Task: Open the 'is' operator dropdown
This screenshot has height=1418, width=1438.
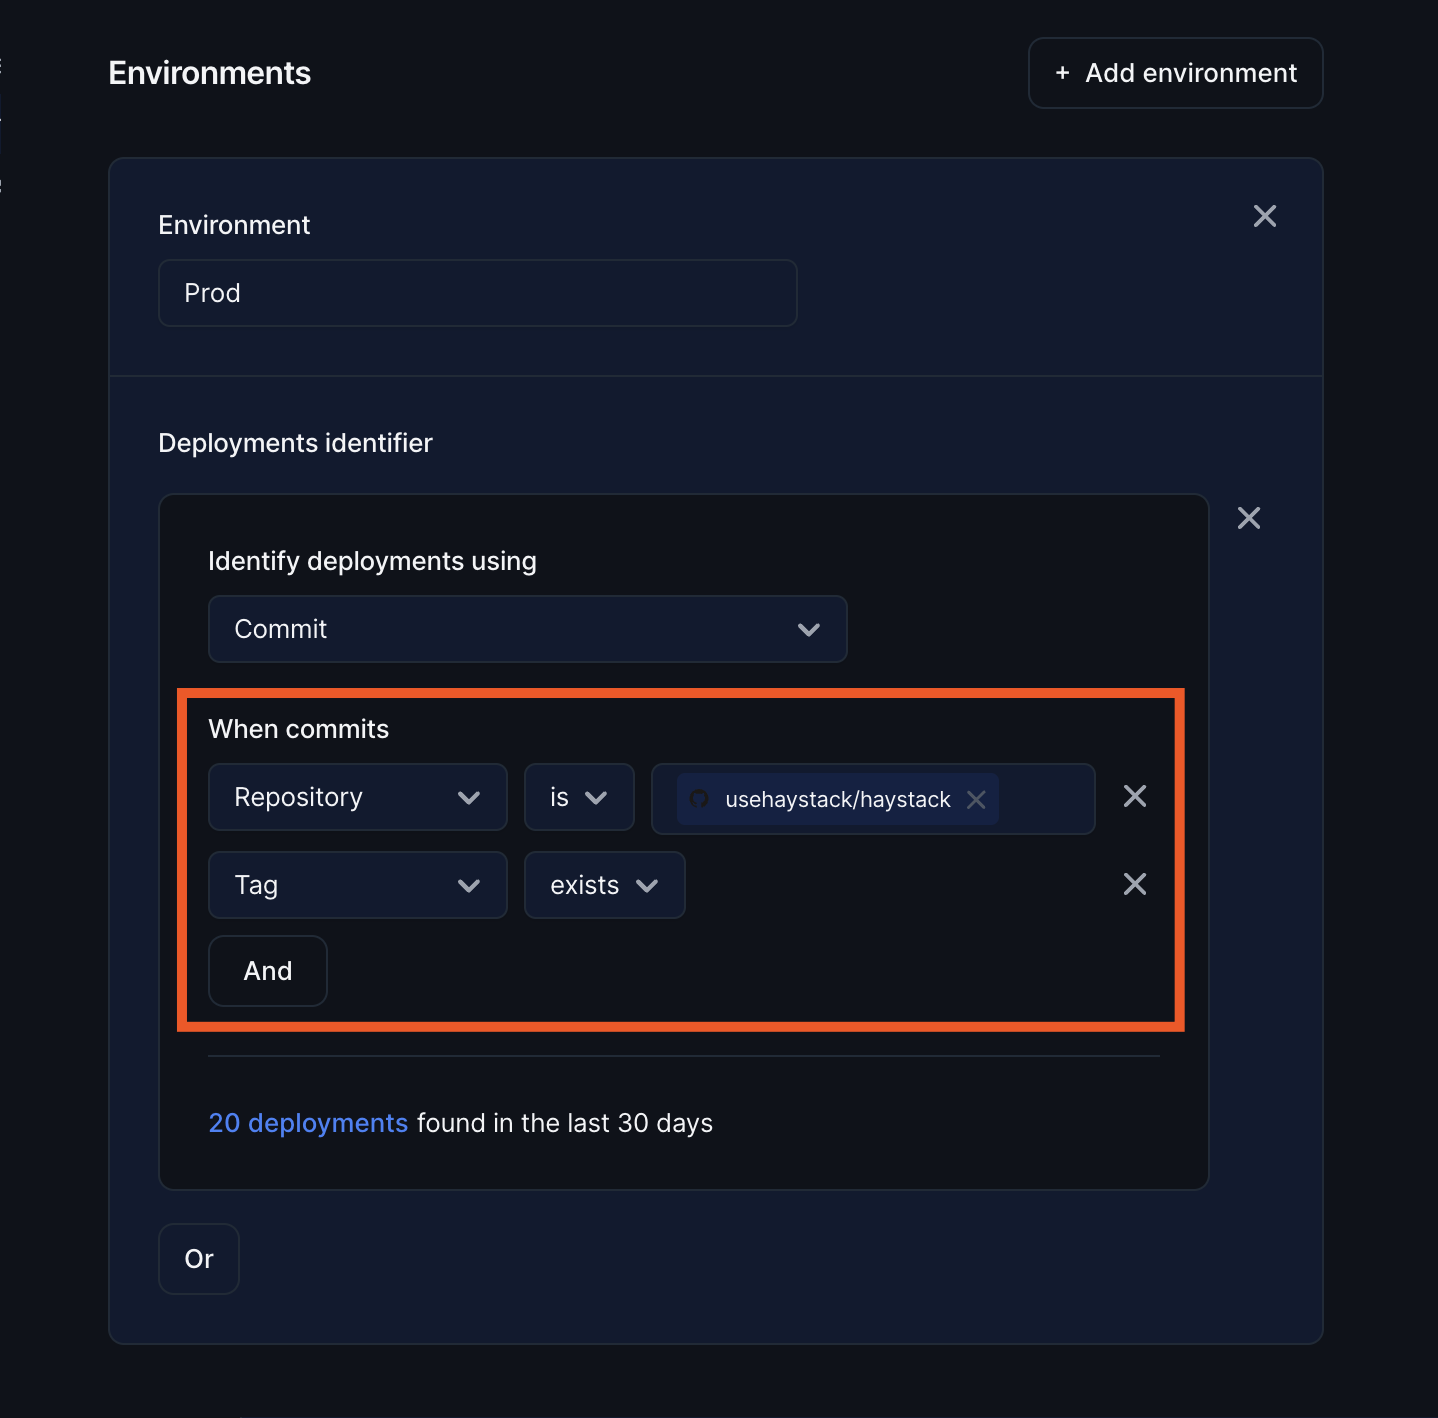Action: click(578, 797)
